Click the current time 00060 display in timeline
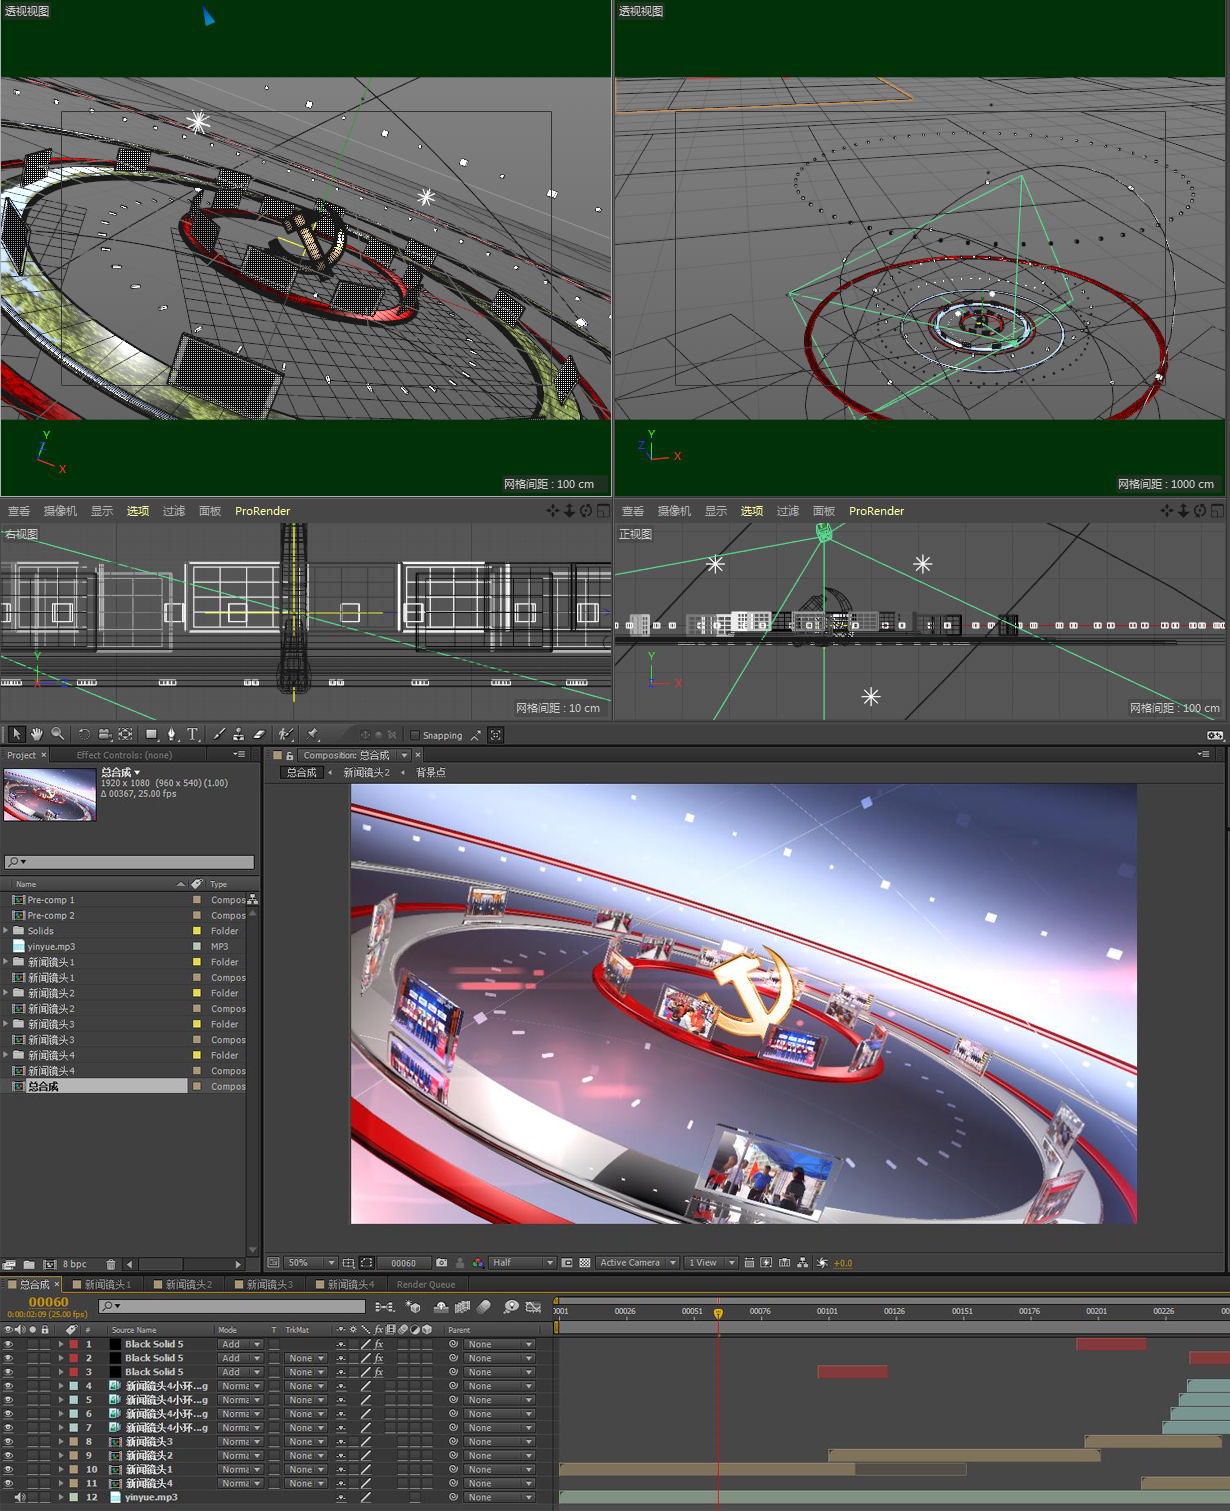The image size is (1230, 1511). point(49,1302)
